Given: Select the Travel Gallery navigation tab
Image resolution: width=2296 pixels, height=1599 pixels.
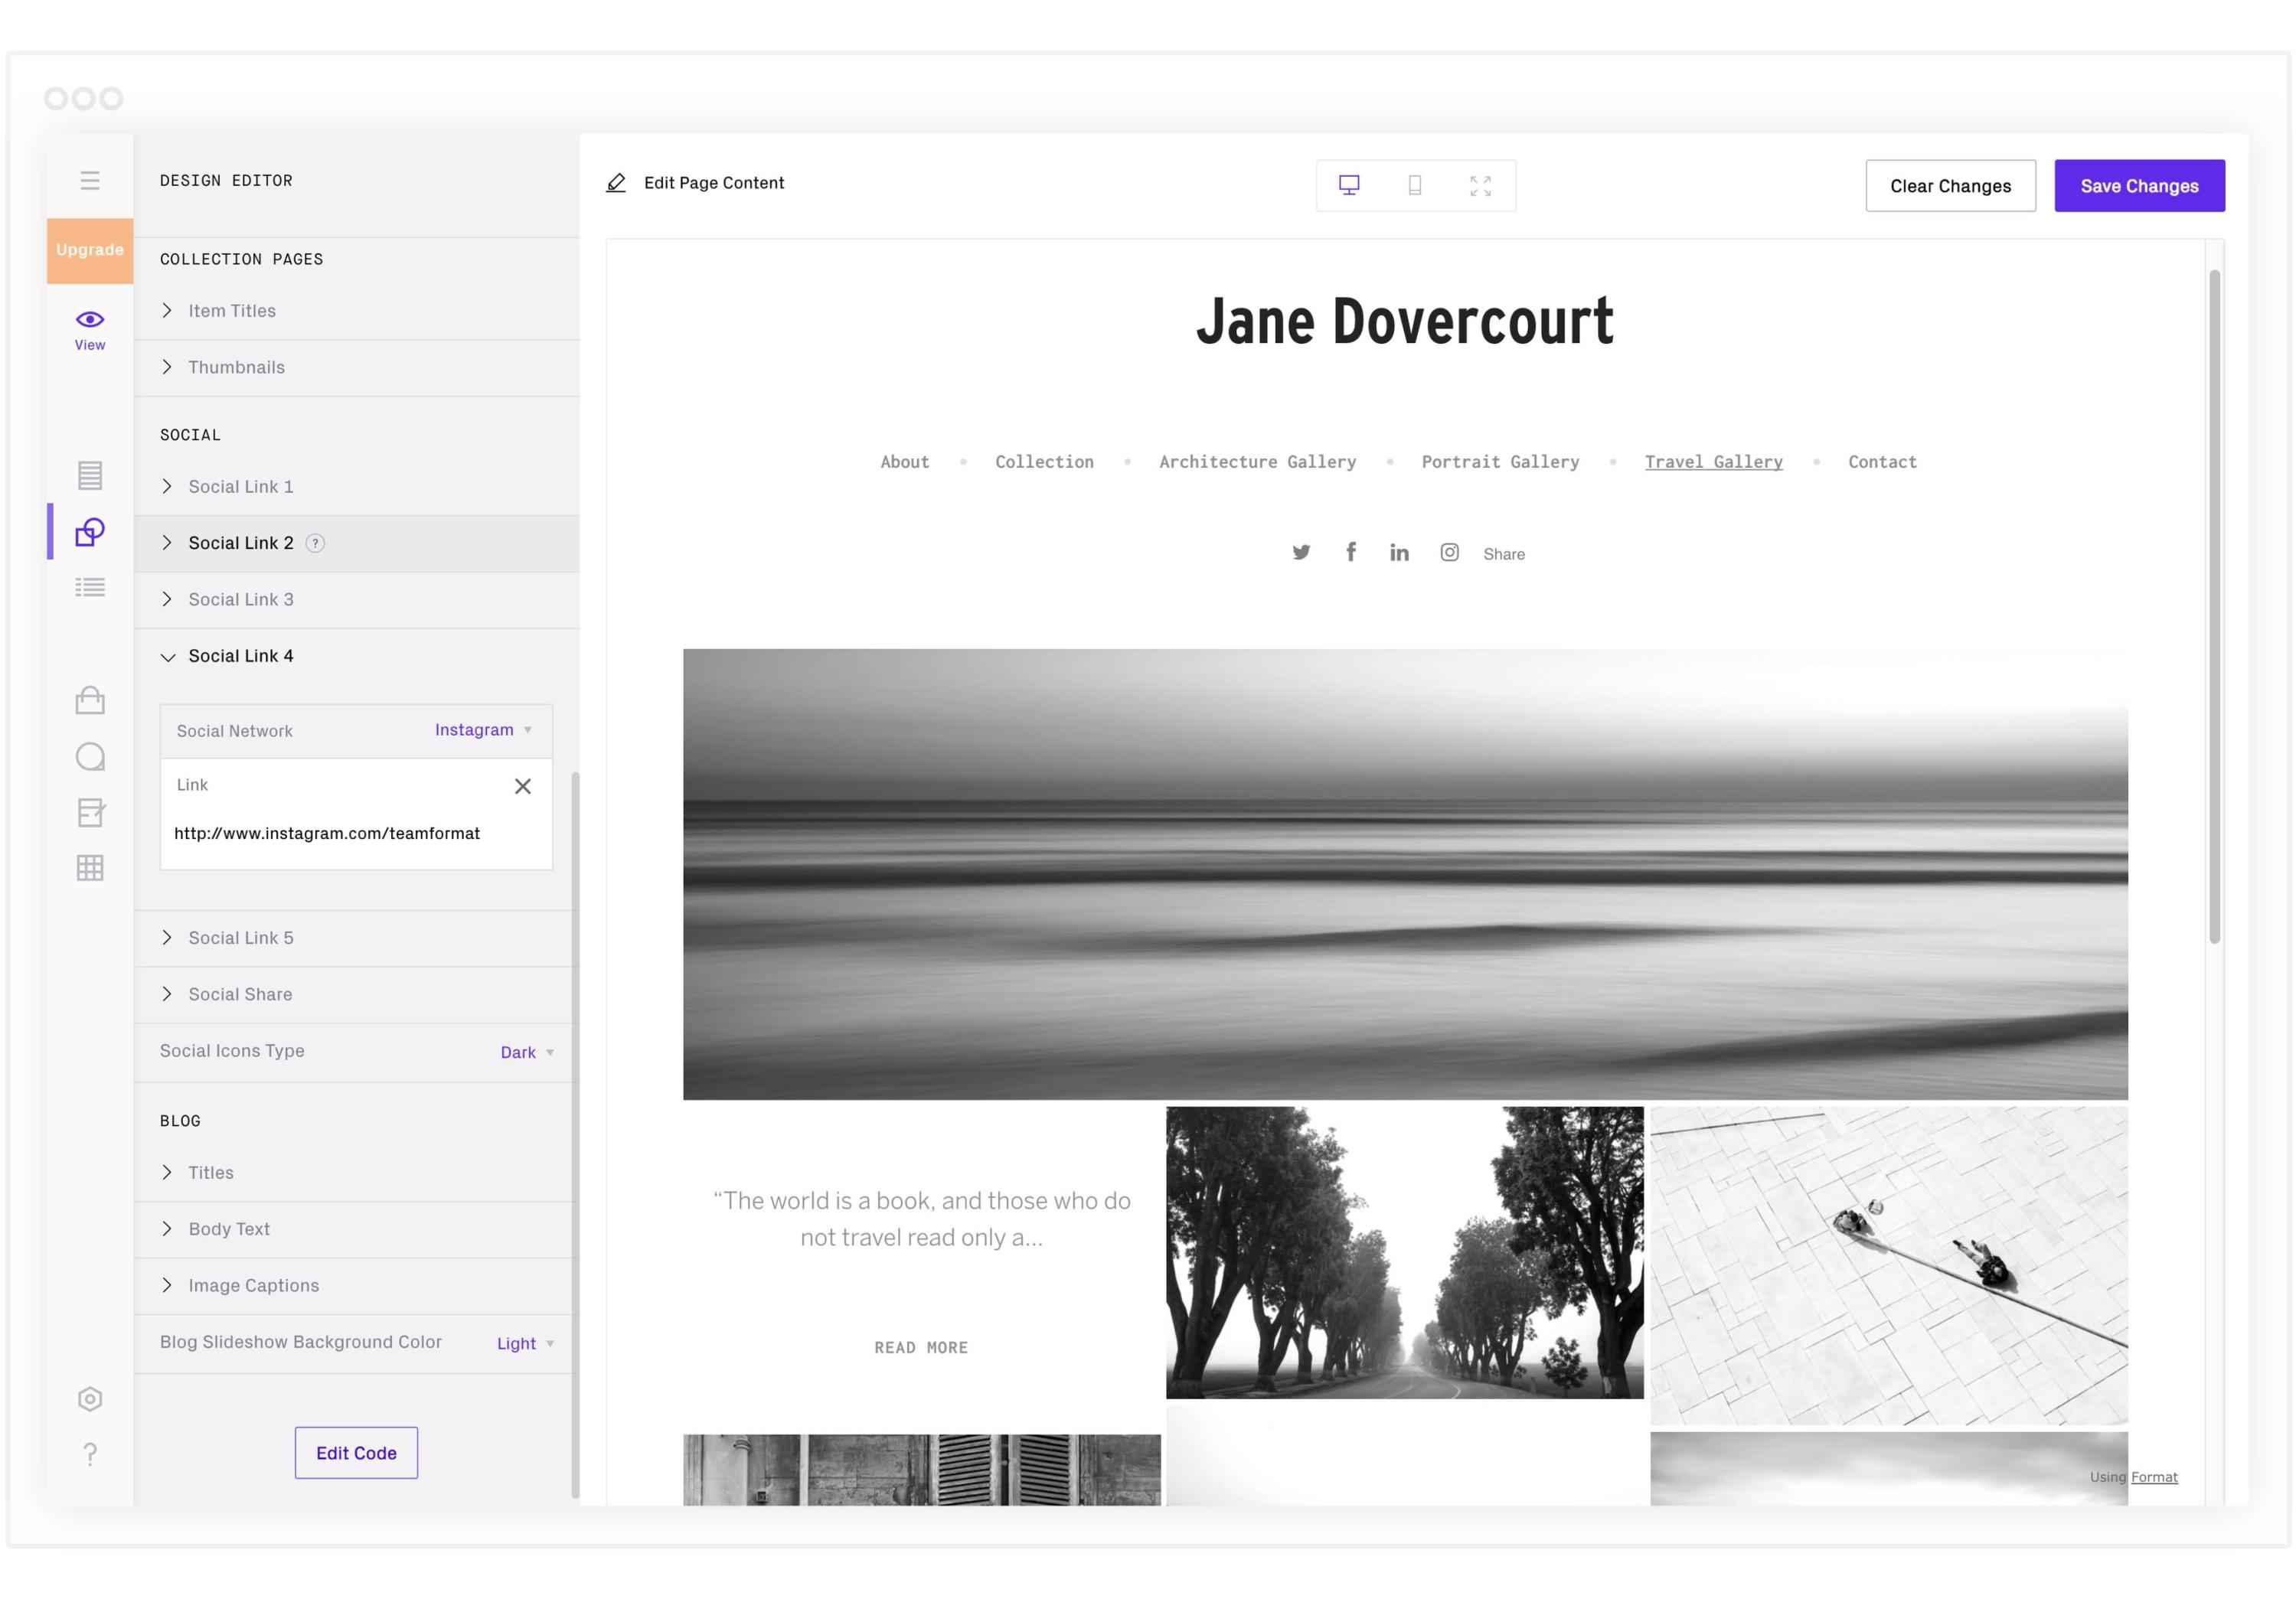Looking at the screenshot, I should 1715,460.
